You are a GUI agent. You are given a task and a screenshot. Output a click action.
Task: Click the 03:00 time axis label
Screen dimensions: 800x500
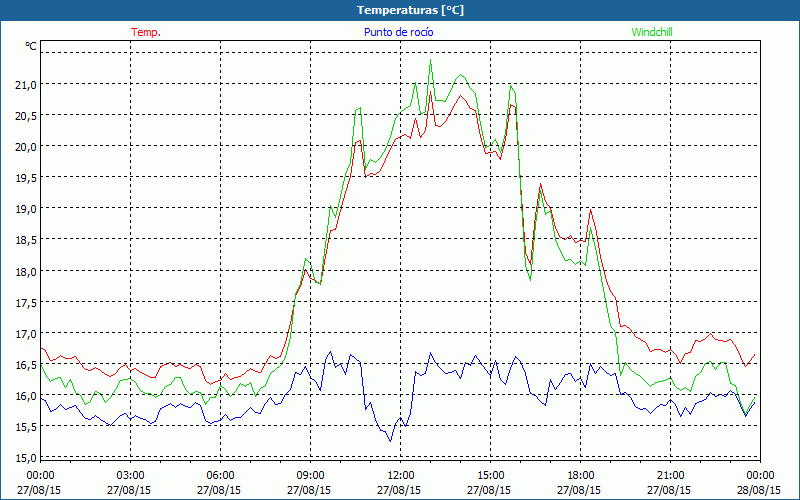[x=130, y=476]
